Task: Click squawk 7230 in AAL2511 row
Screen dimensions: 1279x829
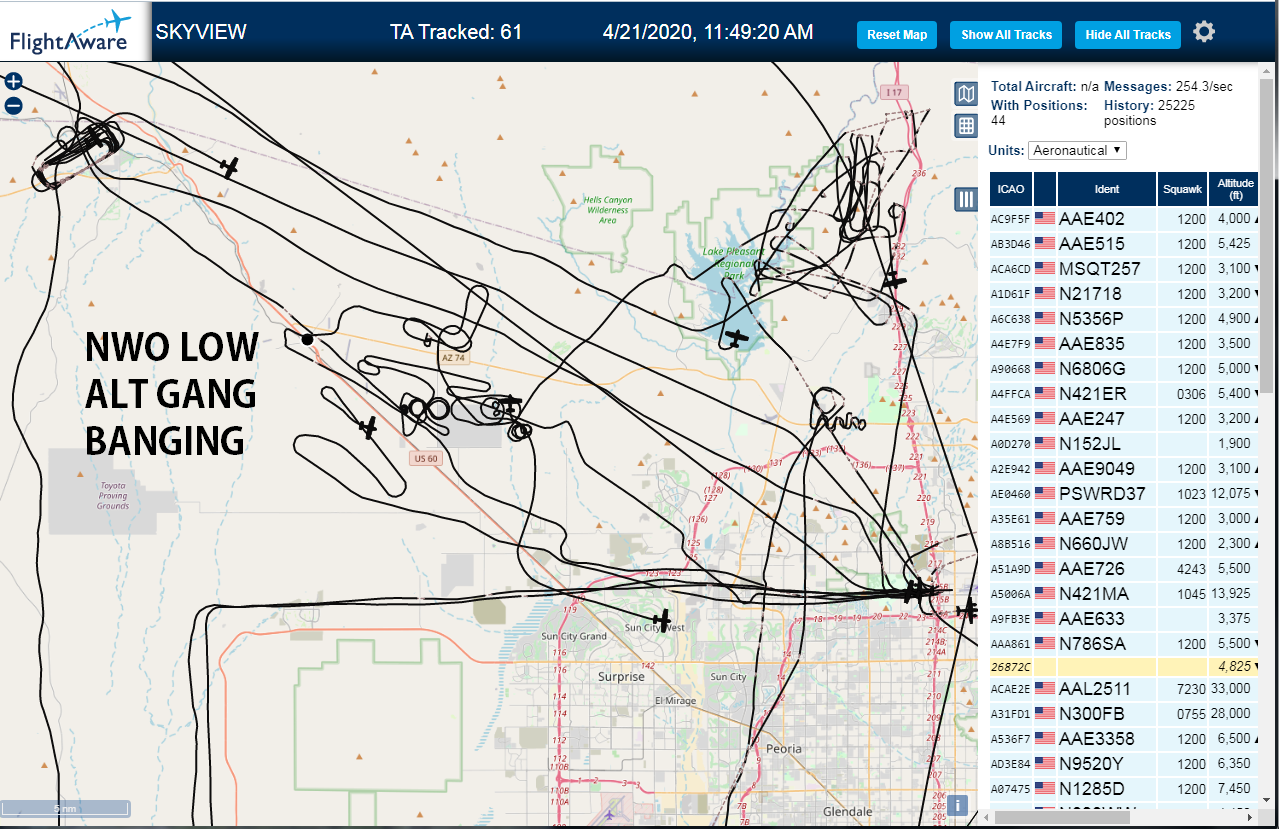Action: point(1191,689)
